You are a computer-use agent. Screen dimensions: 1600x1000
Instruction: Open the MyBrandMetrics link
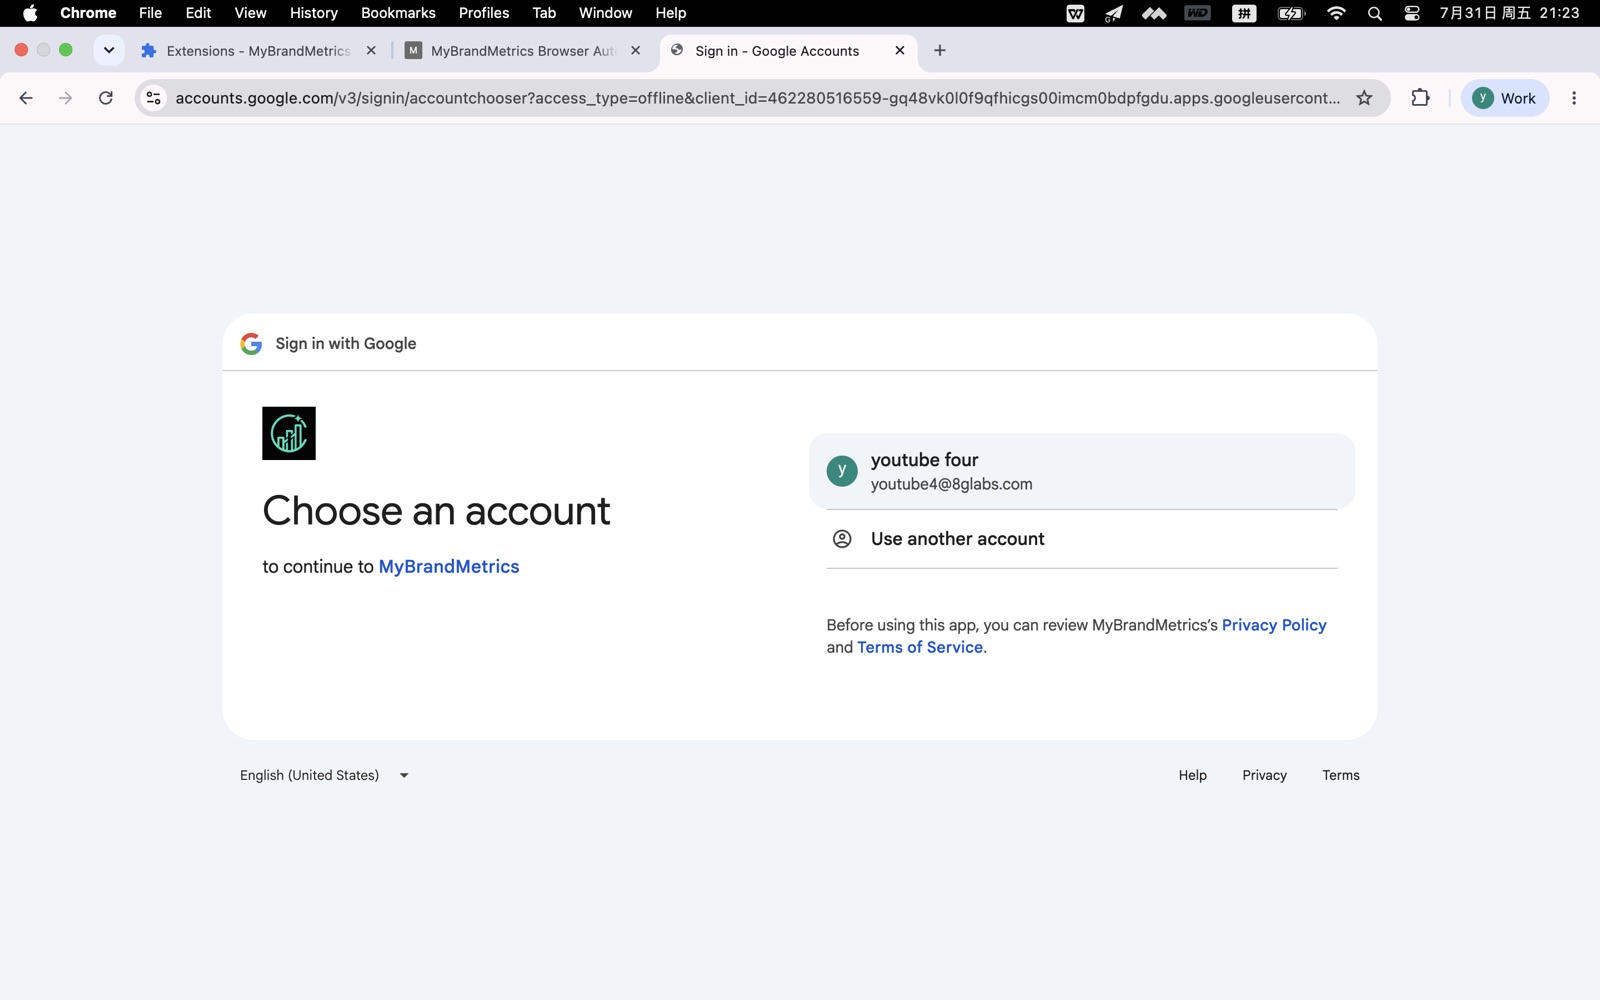[449, 567]
